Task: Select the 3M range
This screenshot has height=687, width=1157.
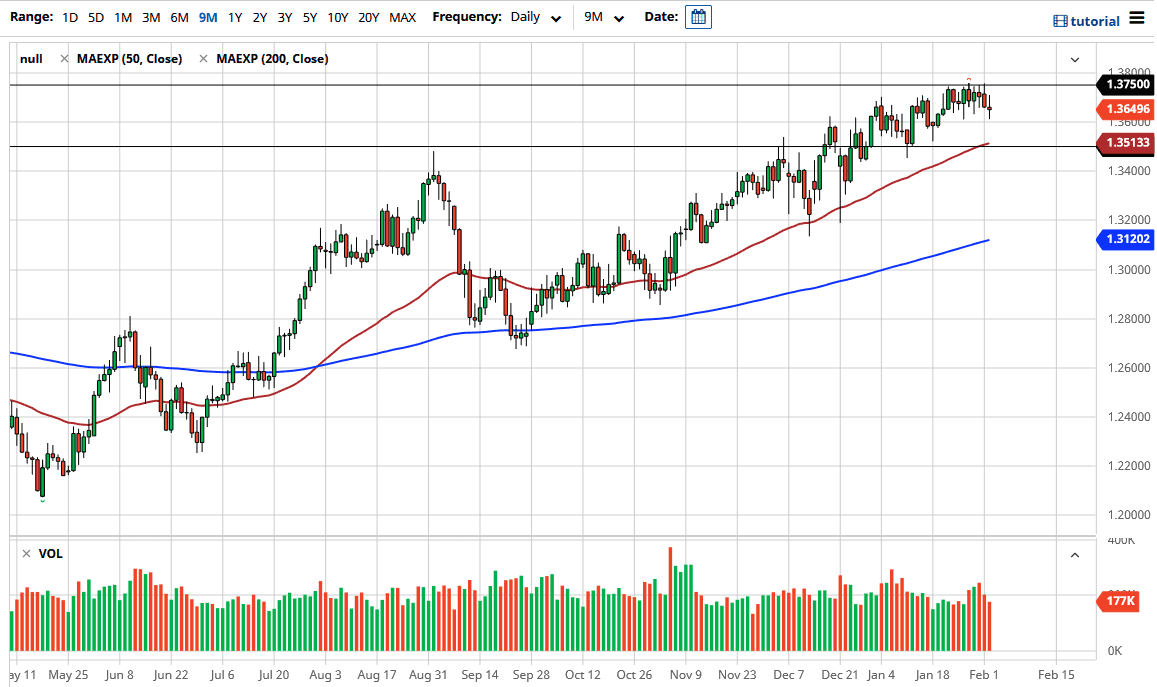Action: 151,17
